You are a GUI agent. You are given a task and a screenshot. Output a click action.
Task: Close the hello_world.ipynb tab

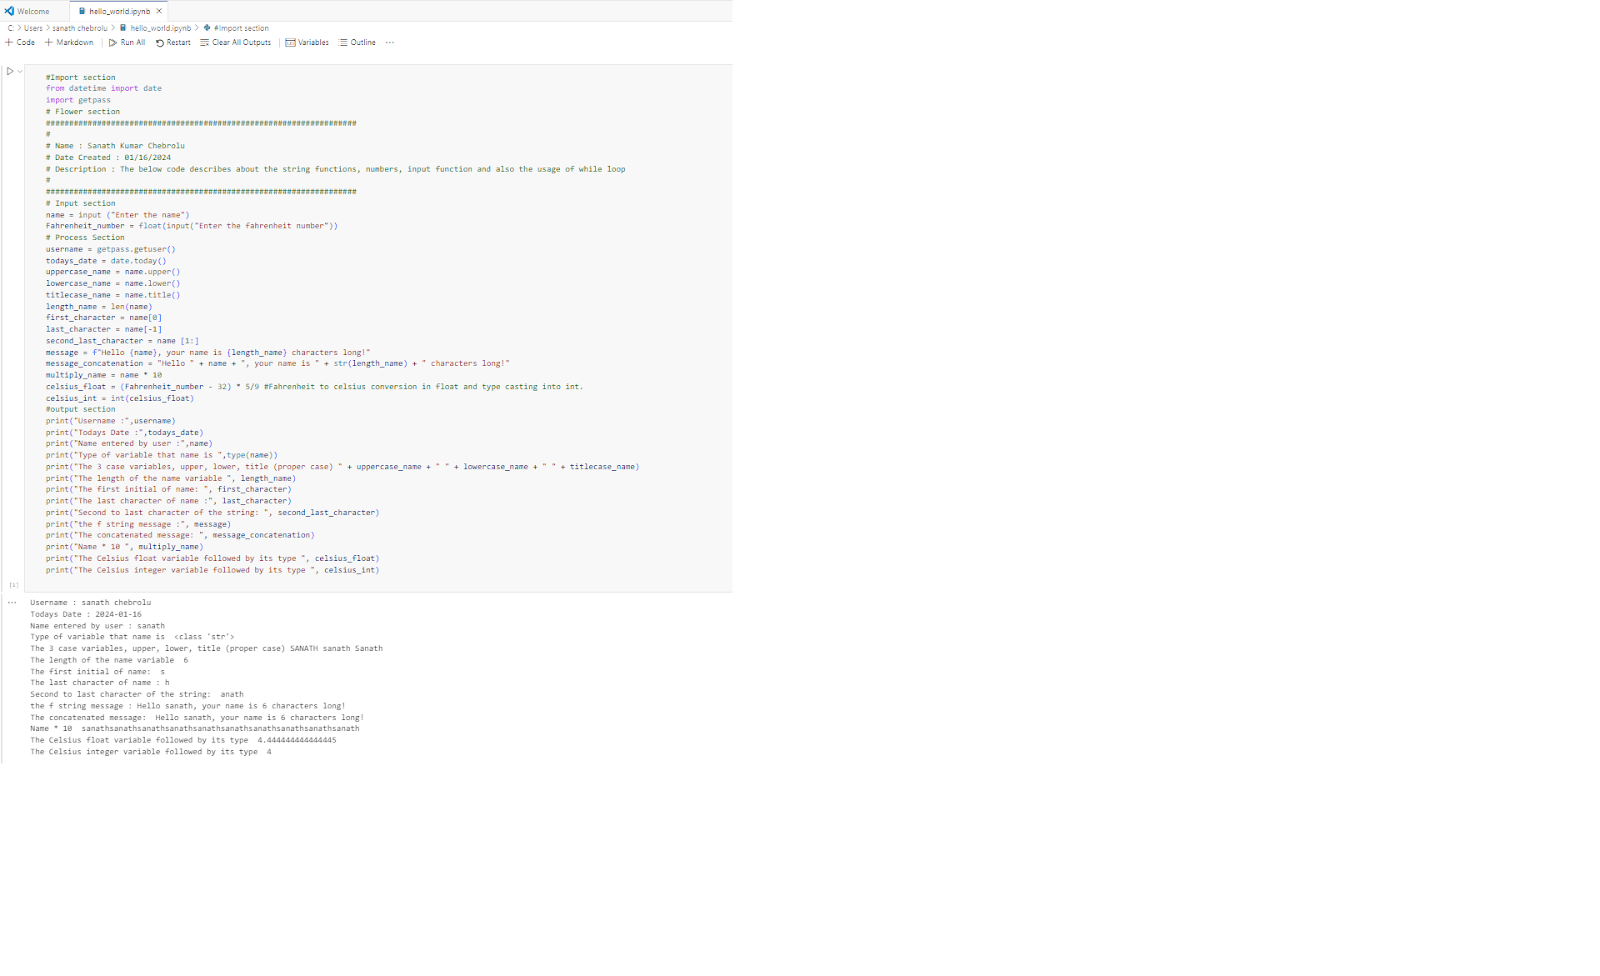pos(159,11)
